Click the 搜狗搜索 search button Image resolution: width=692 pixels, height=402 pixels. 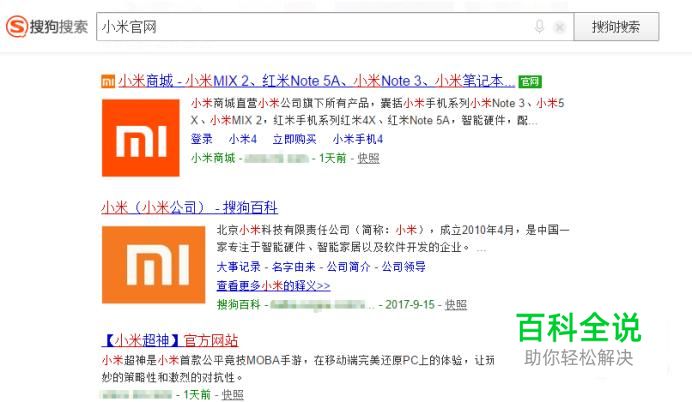click(616, 27)
